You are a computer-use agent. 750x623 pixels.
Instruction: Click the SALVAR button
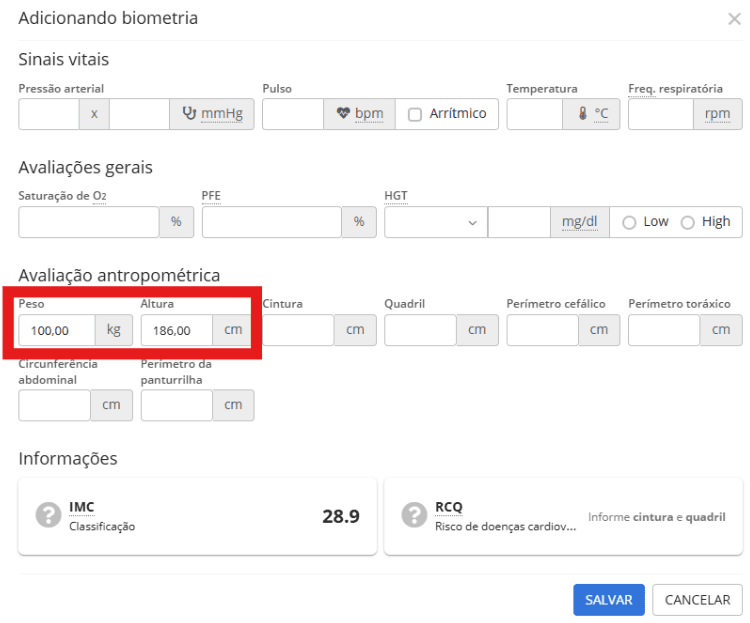tap(608, 600)
